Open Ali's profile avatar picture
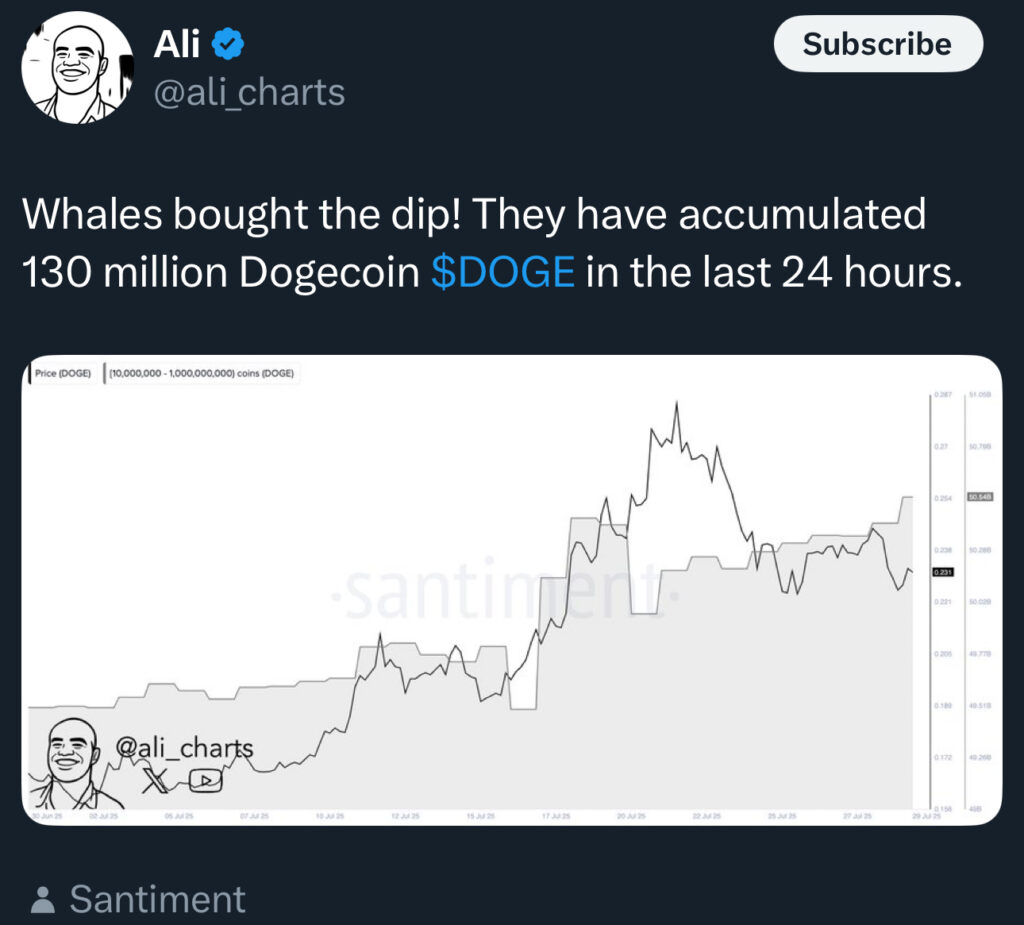 pos(77,68)
